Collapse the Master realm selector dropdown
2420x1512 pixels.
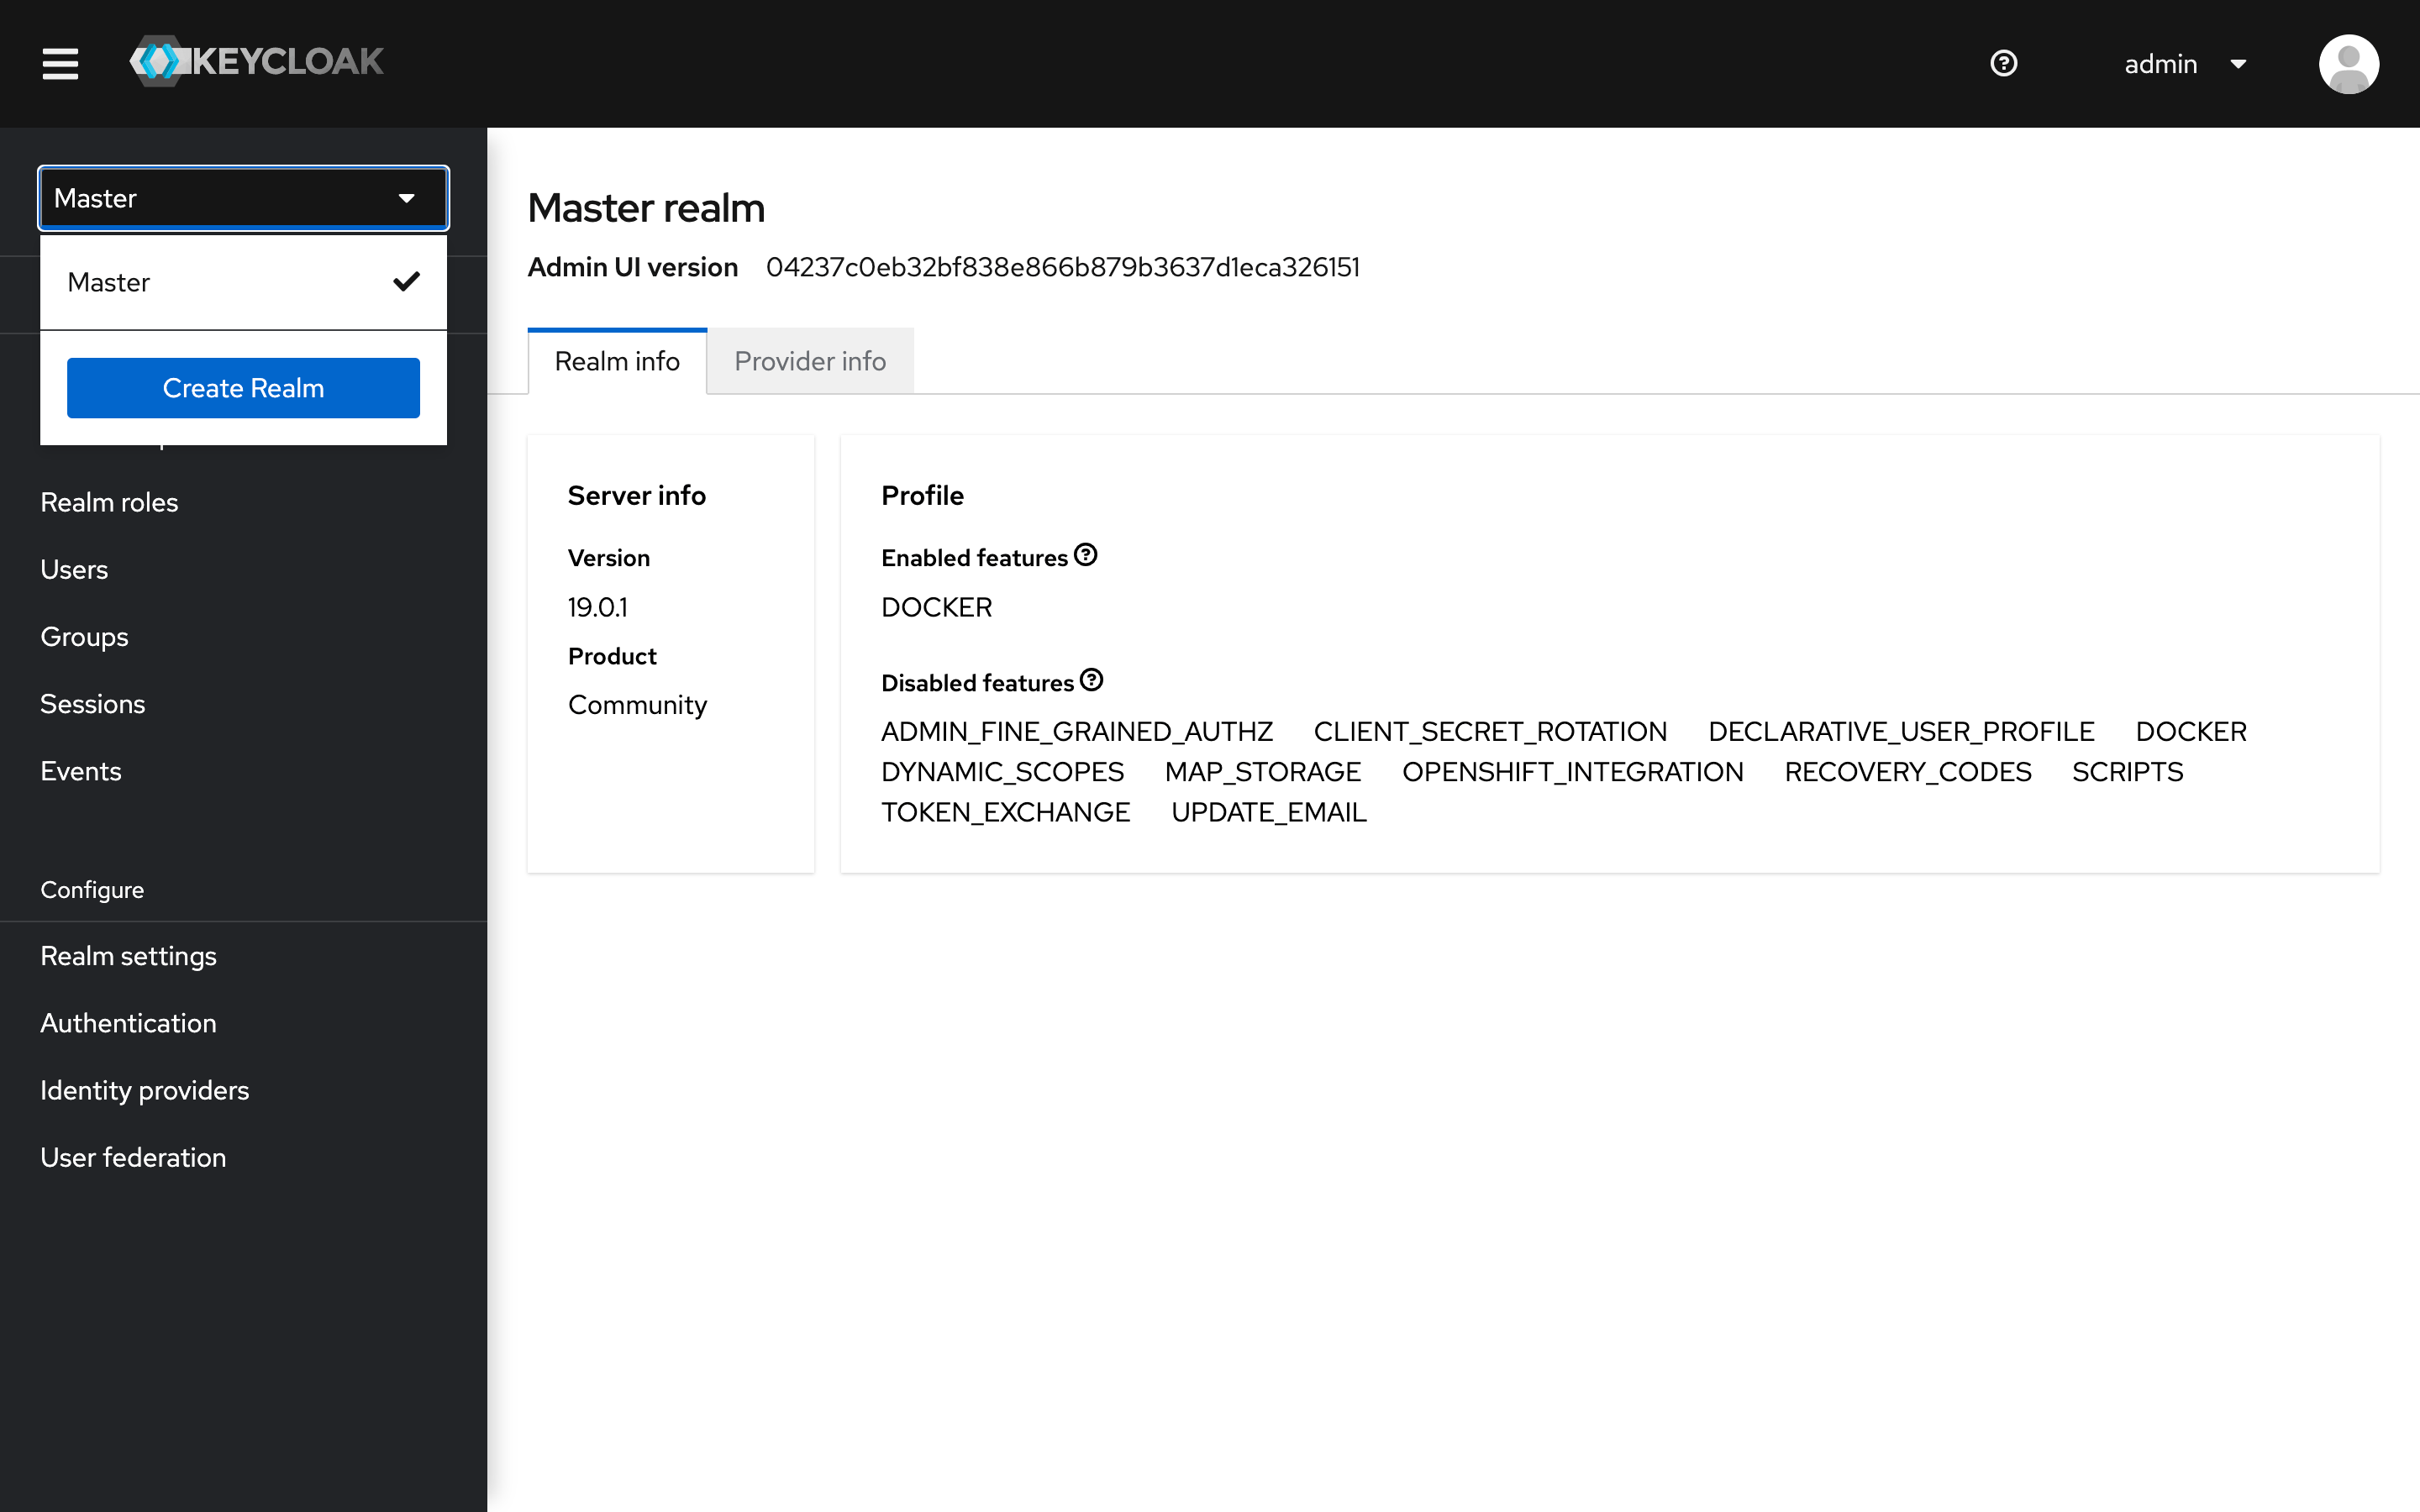(243, 198)
